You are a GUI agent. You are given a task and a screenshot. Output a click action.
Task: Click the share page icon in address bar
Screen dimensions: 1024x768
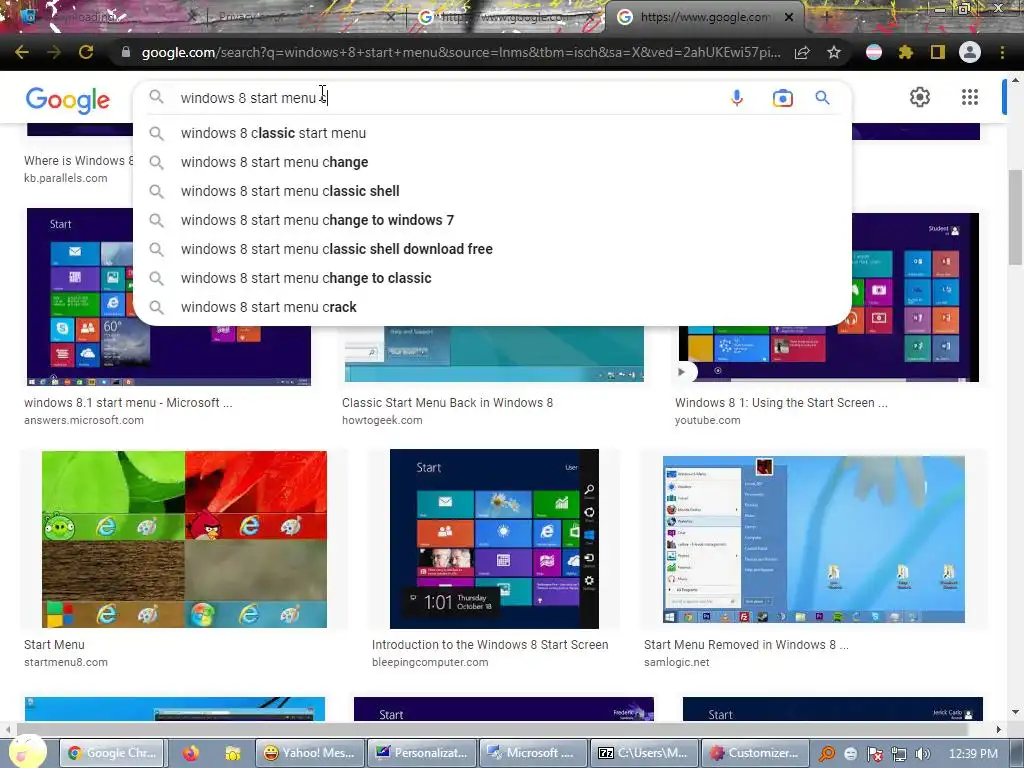[x=802, y=52]
